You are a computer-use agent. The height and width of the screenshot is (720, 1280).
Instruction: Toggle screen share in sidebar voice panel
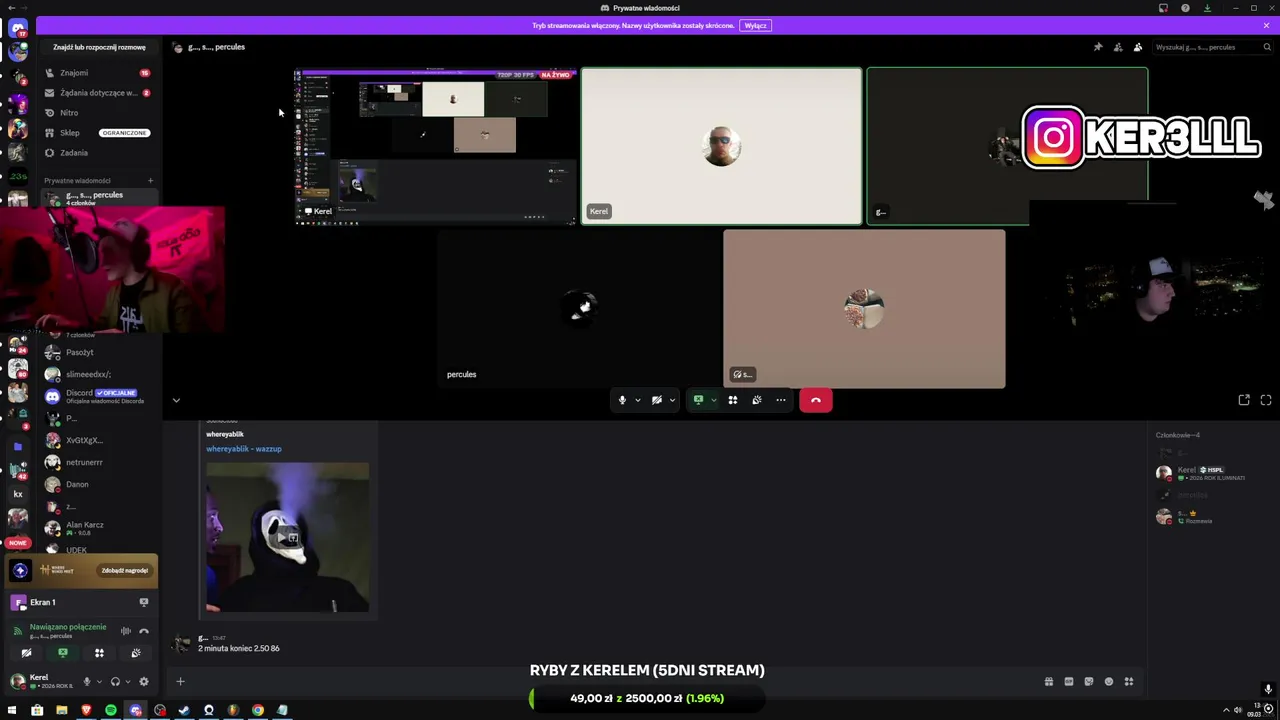pos(63,653)
